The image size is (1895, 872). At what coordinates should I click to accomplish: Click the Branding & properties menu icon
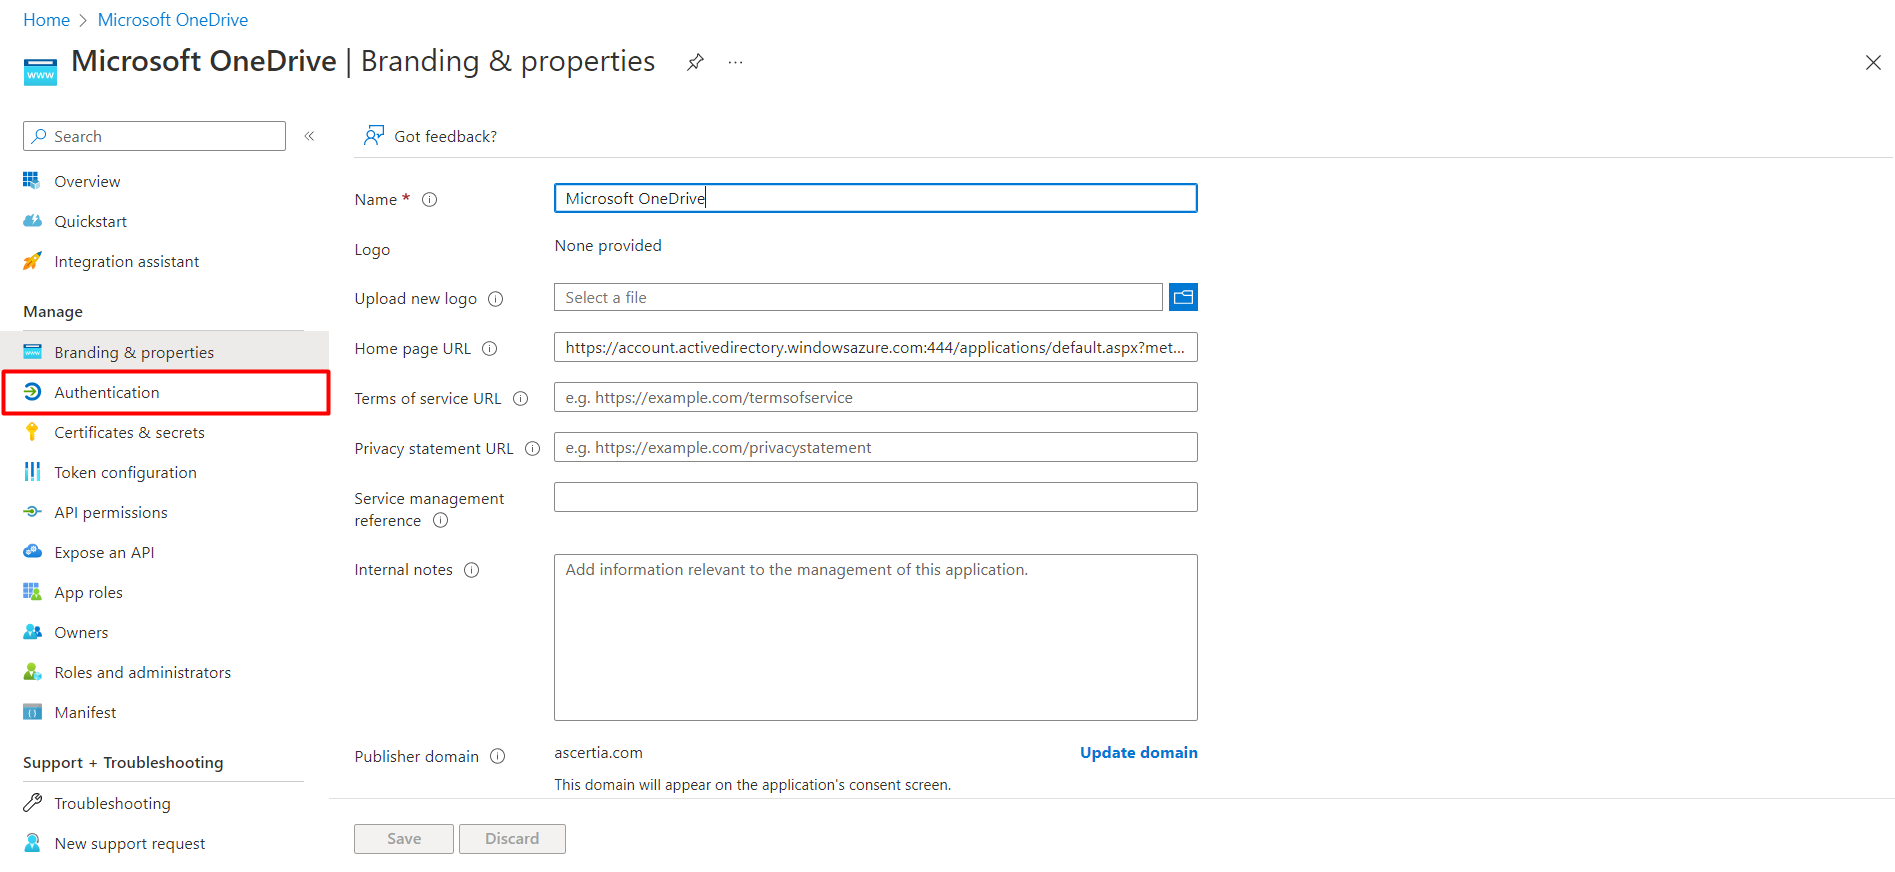pos(32,352)
